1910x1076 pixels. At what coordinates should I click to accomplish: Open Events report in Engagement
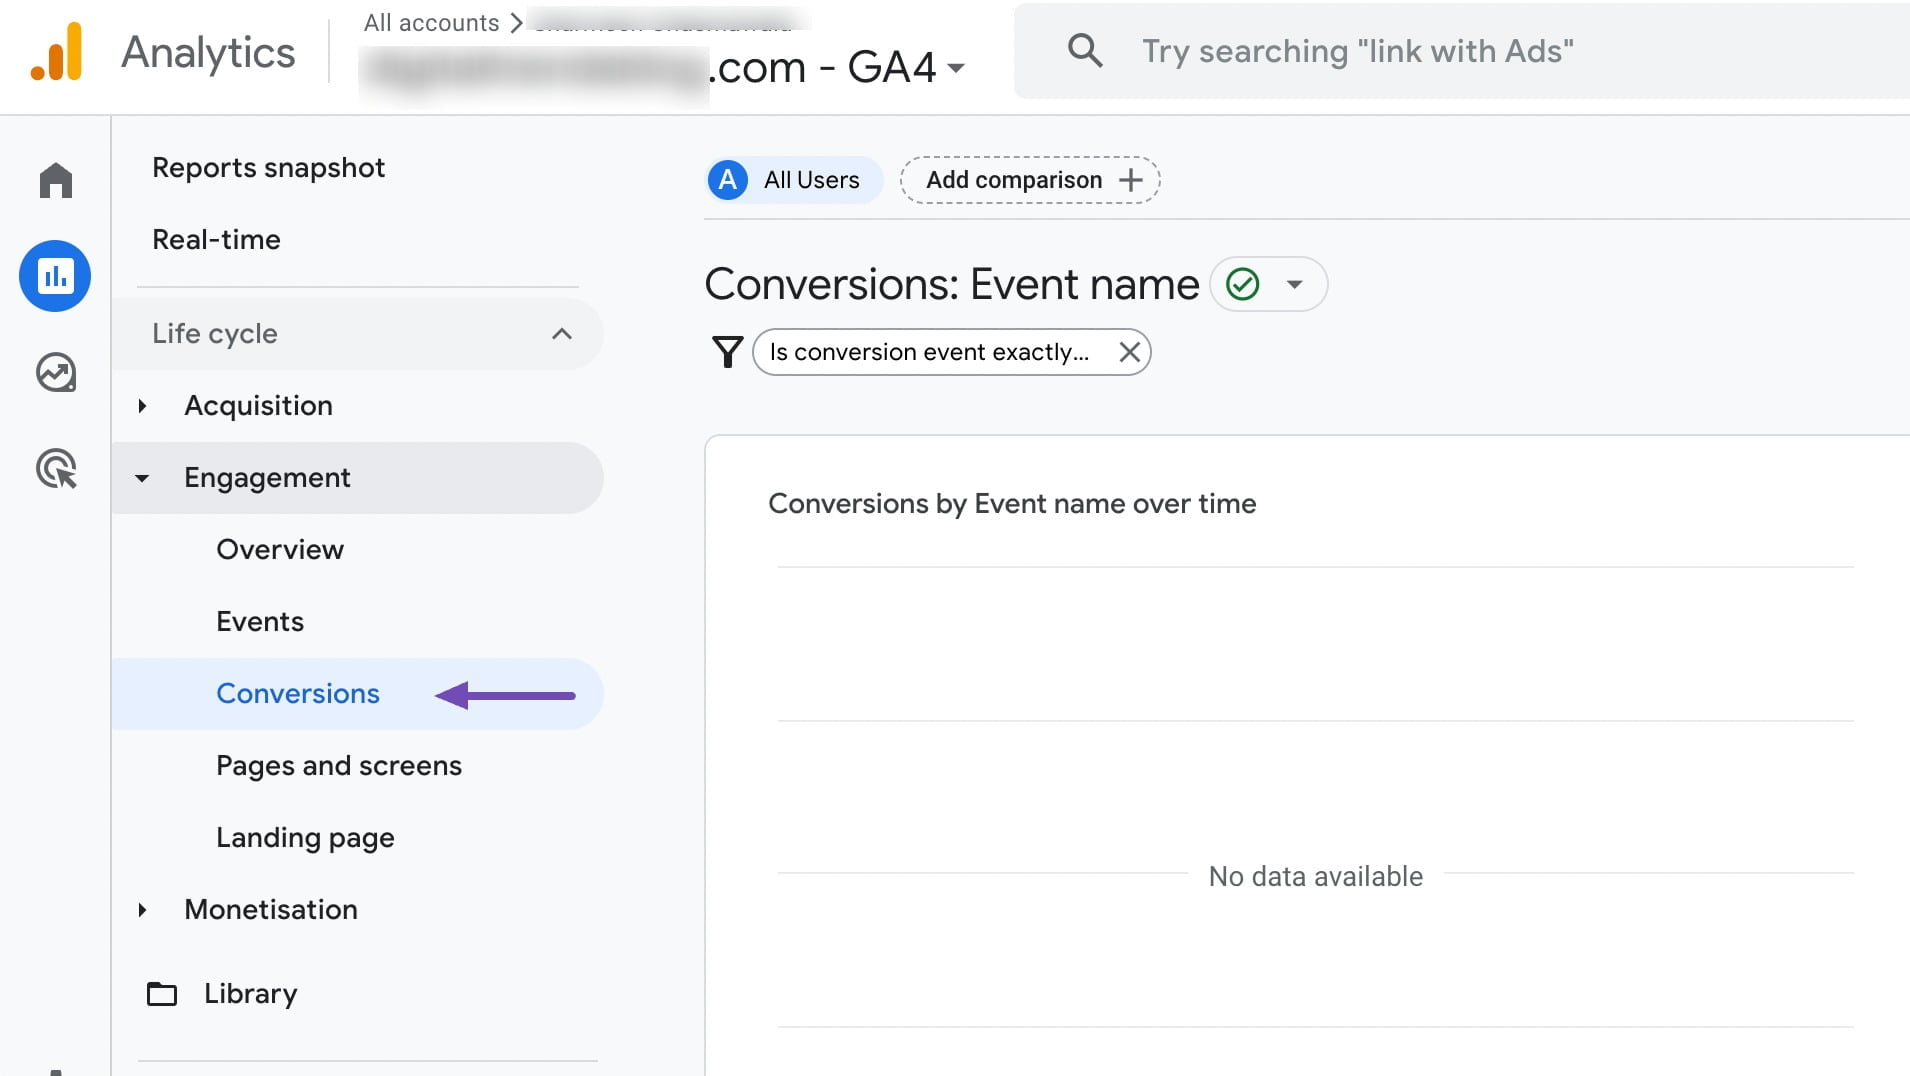click(260, 621)
